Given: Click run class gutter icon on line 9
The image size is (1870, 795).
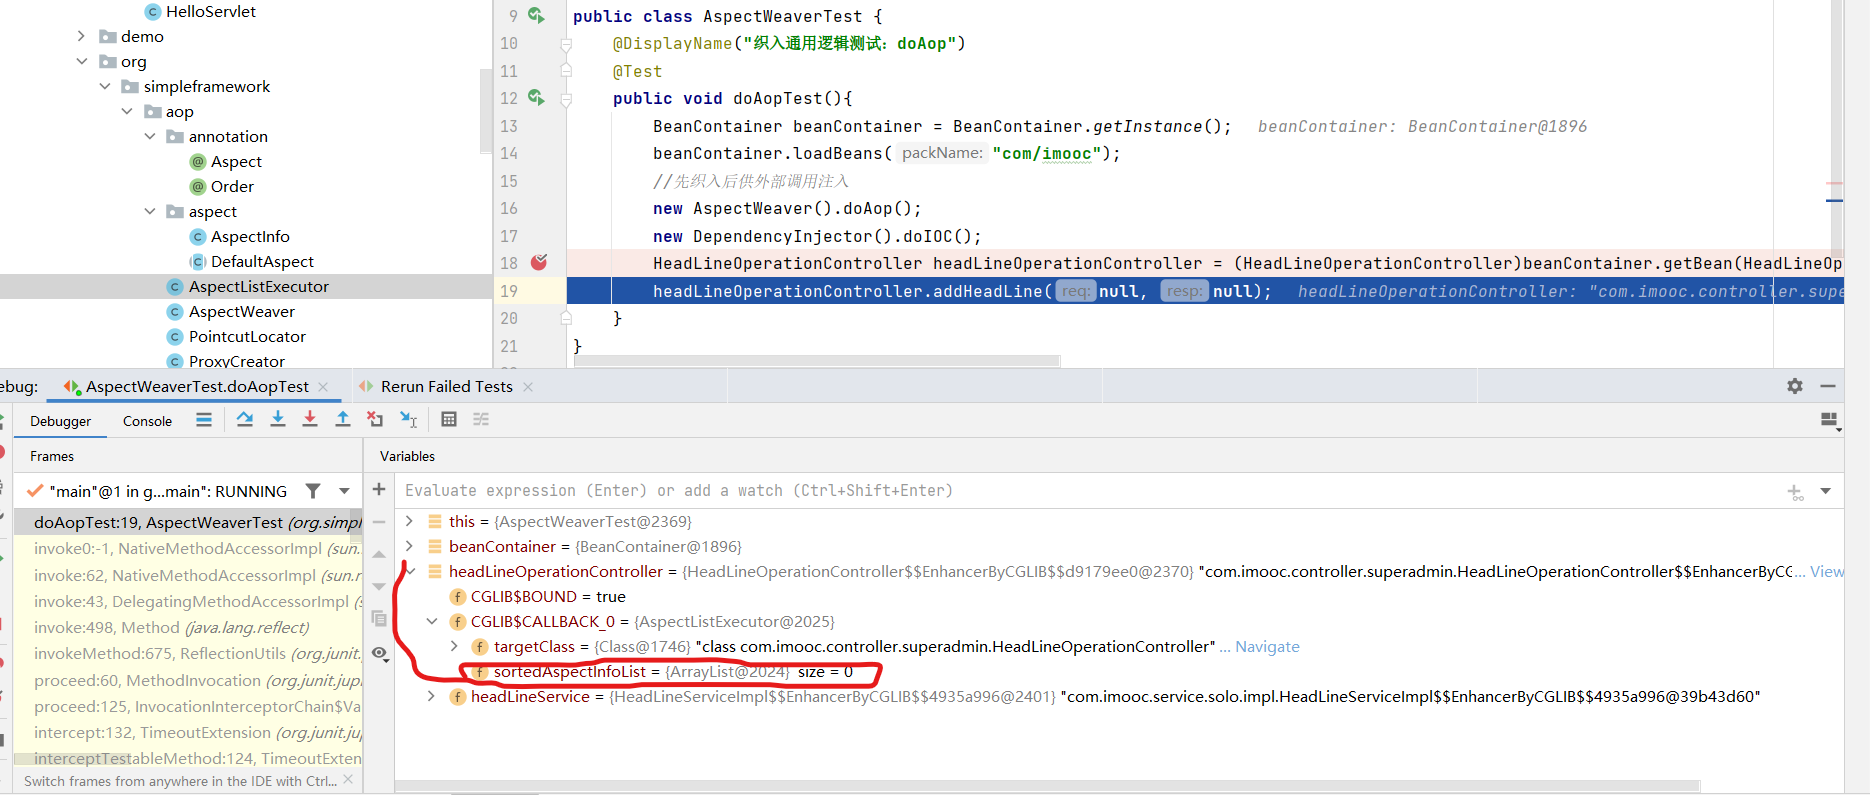Looking at the screenshot, I should click(536, 15).
